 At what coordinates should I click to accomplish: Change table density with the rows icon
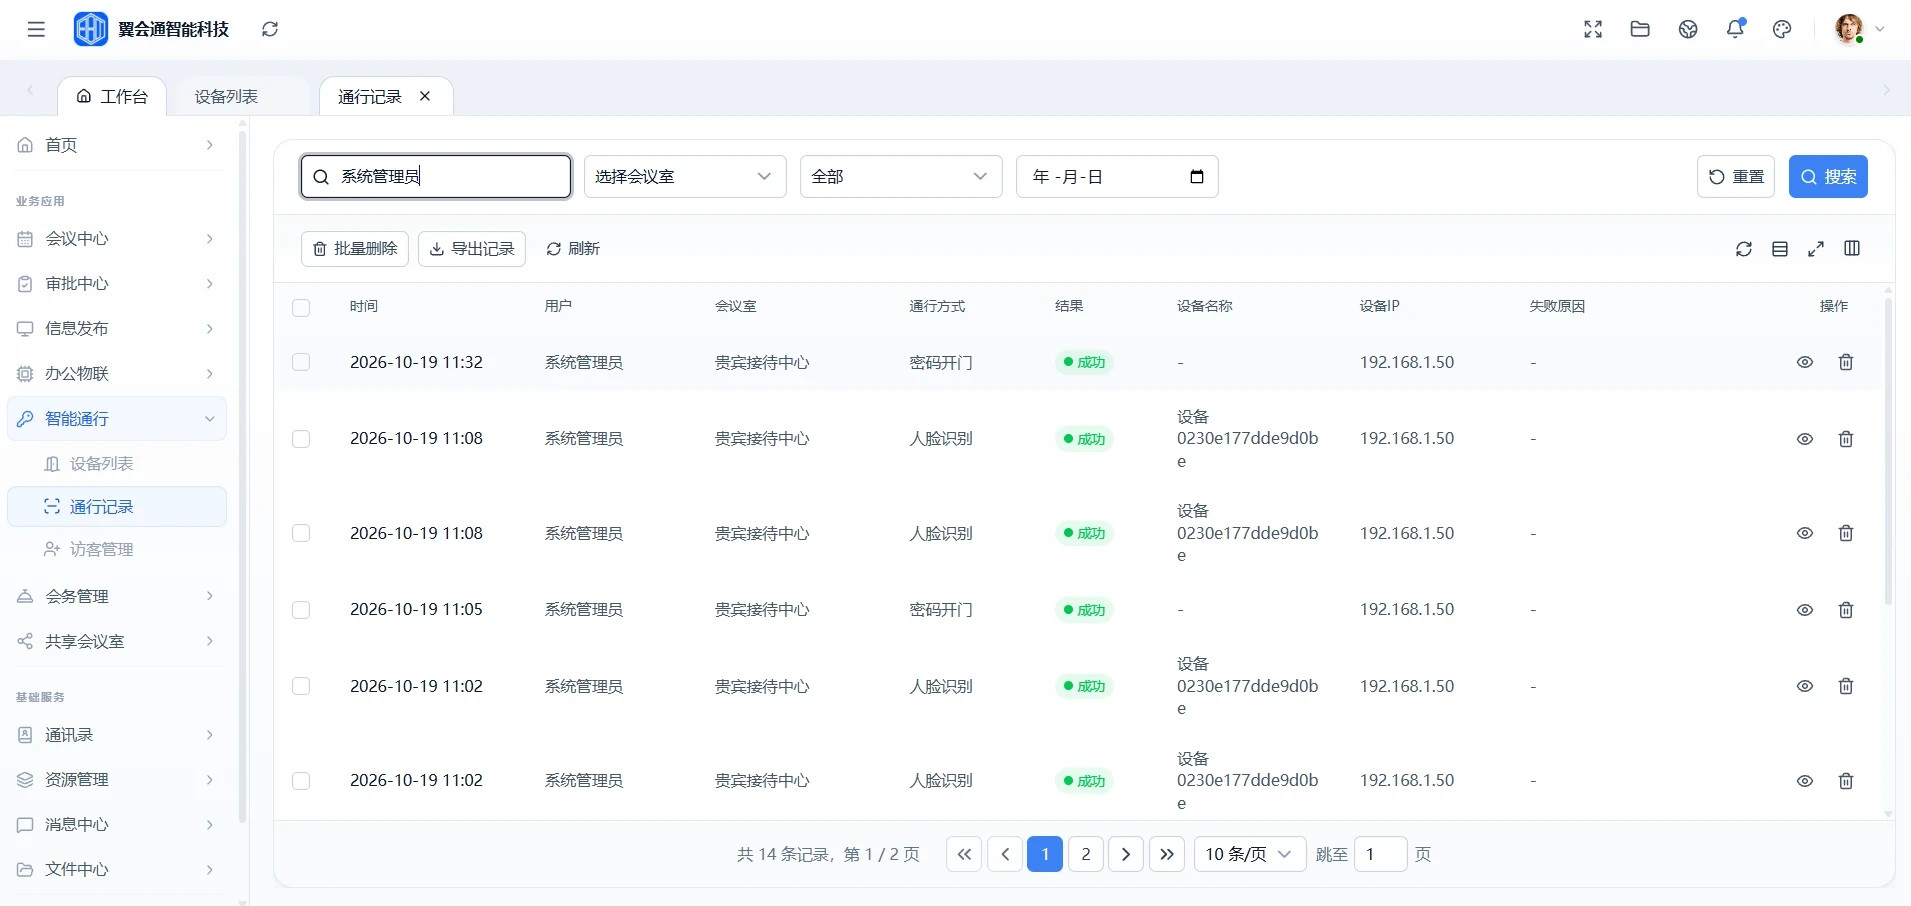(x=1780, y=249)
